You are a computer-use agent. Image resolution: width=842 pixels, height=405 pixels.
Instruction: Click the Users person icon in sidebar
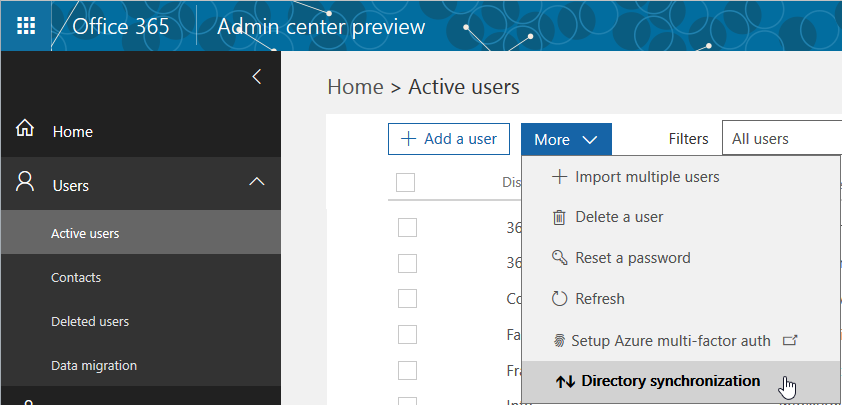[x=25, y=182]
